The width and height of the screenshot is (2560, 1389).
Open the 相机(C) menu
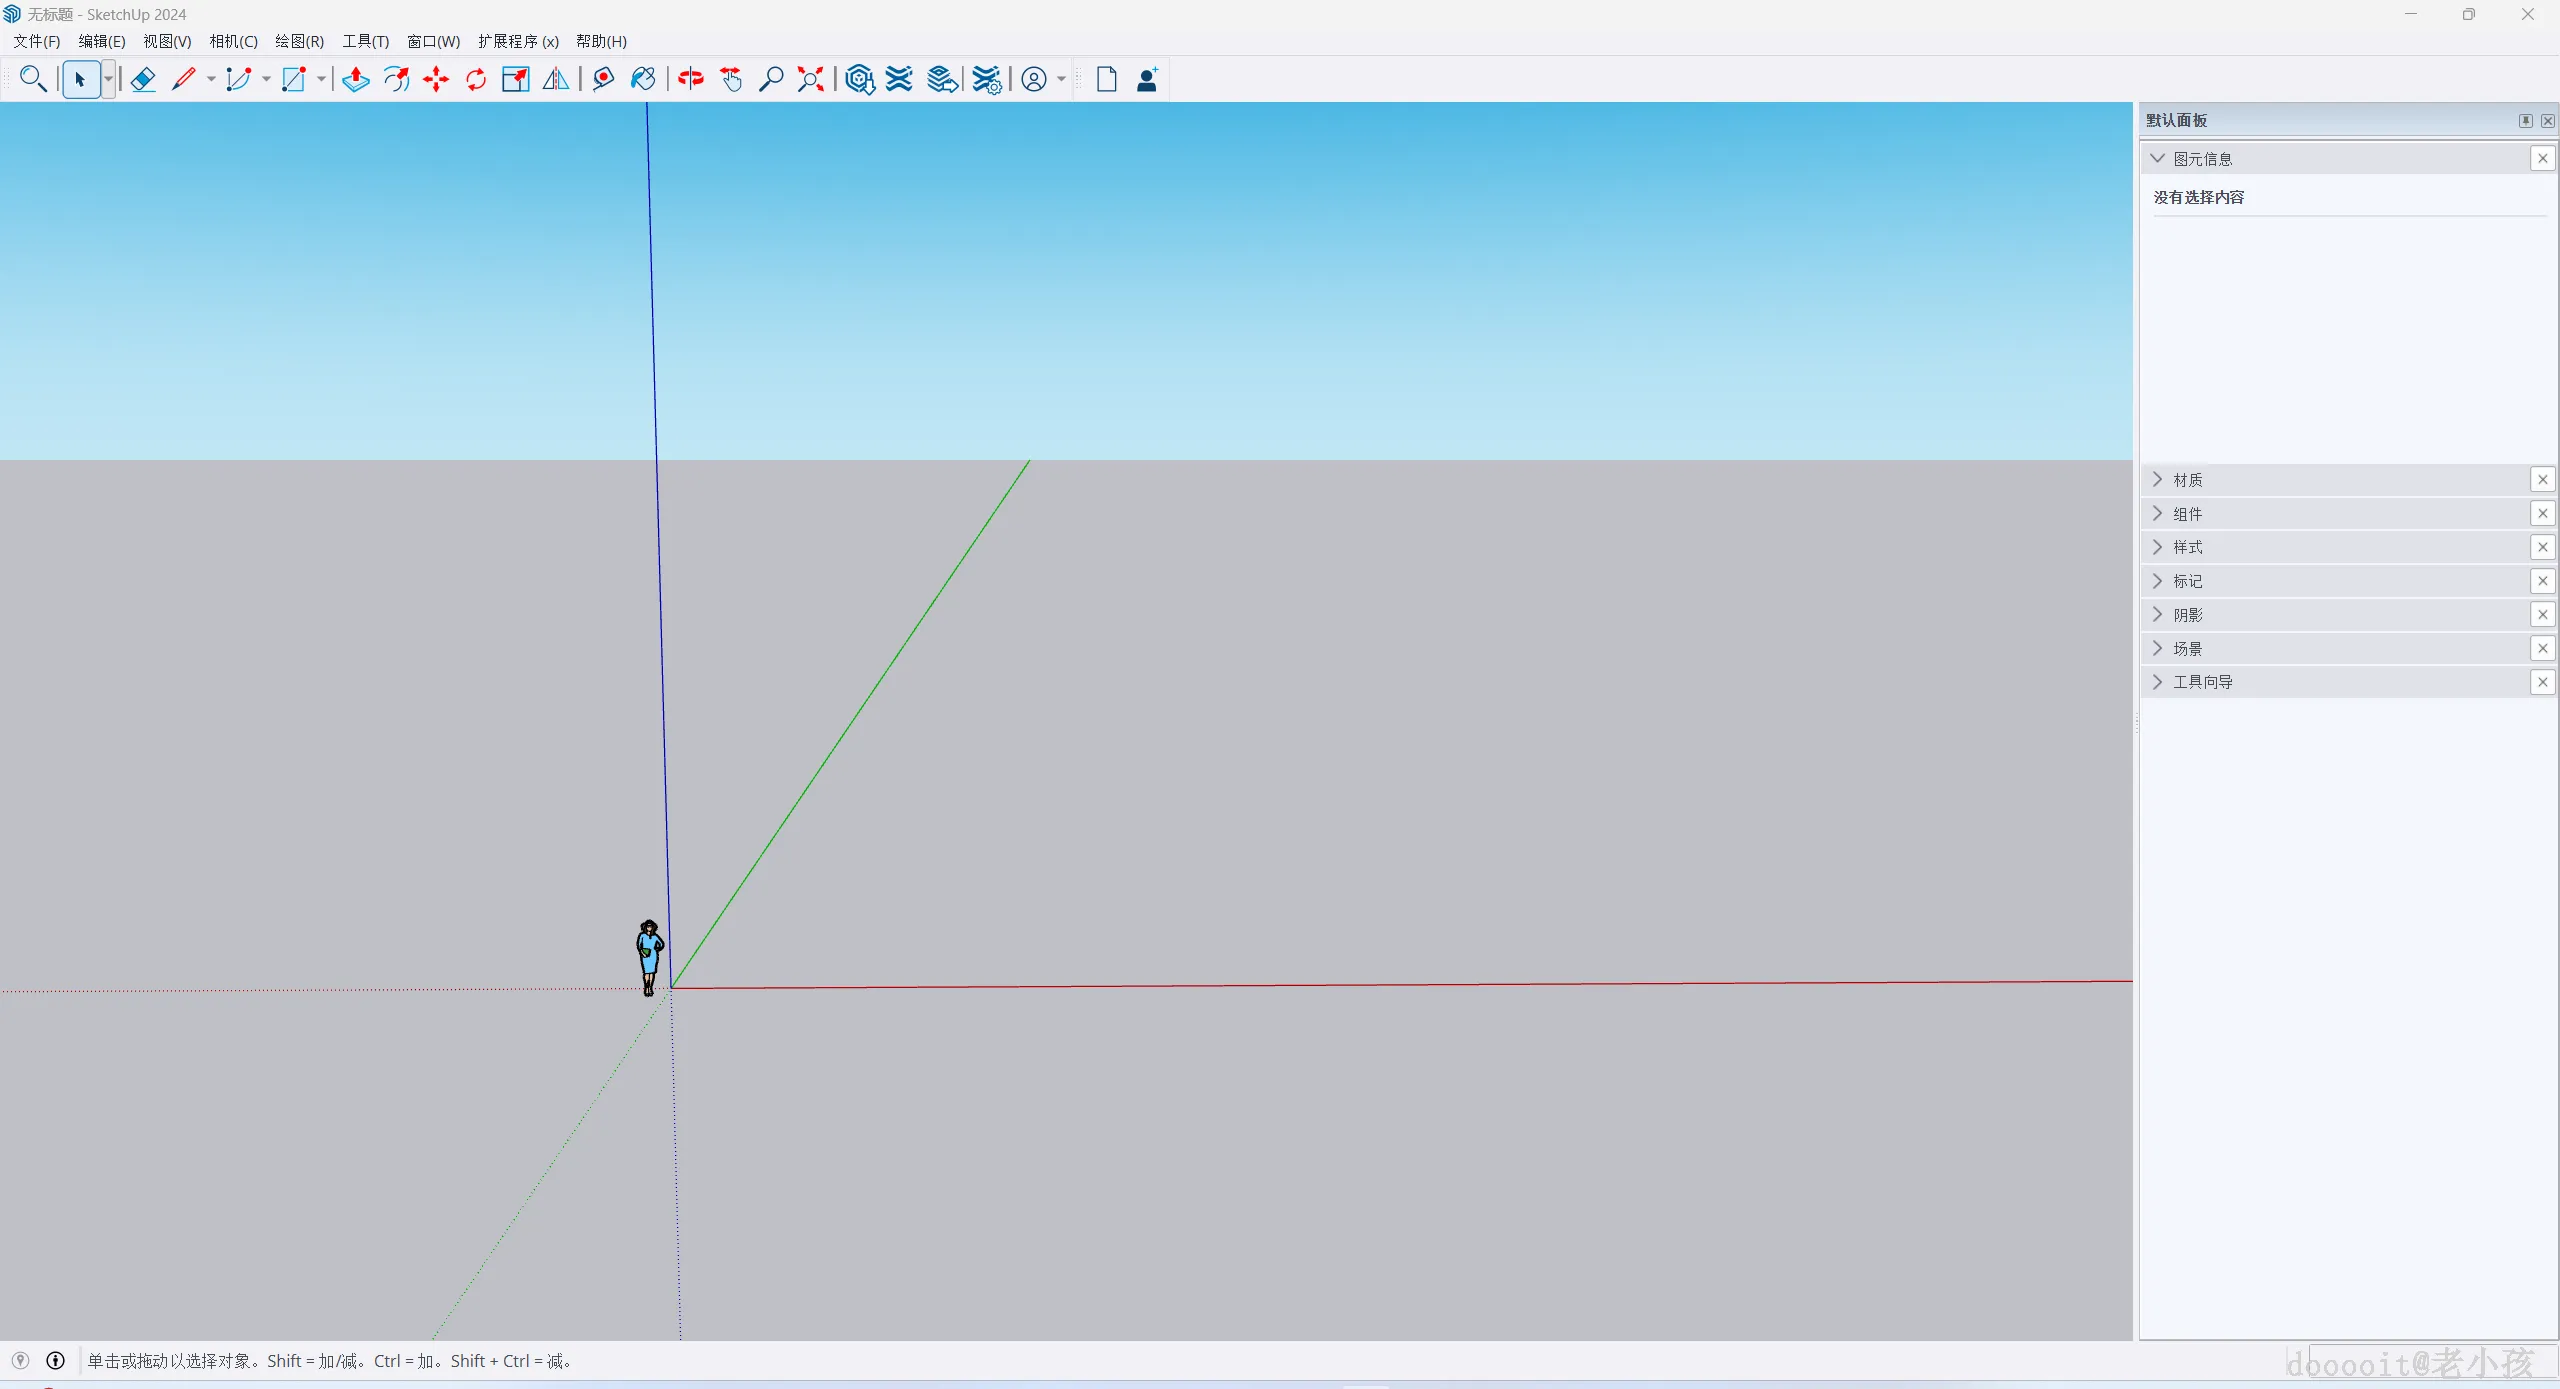[x=233, y=41]
